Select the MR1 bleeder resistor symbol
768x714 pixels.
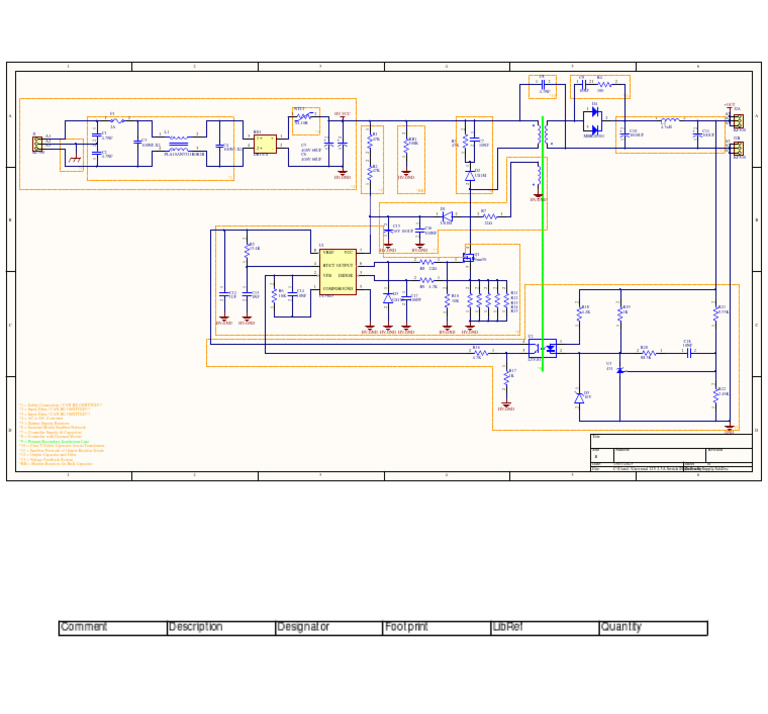pyautogui.click(x=406, y=145)
